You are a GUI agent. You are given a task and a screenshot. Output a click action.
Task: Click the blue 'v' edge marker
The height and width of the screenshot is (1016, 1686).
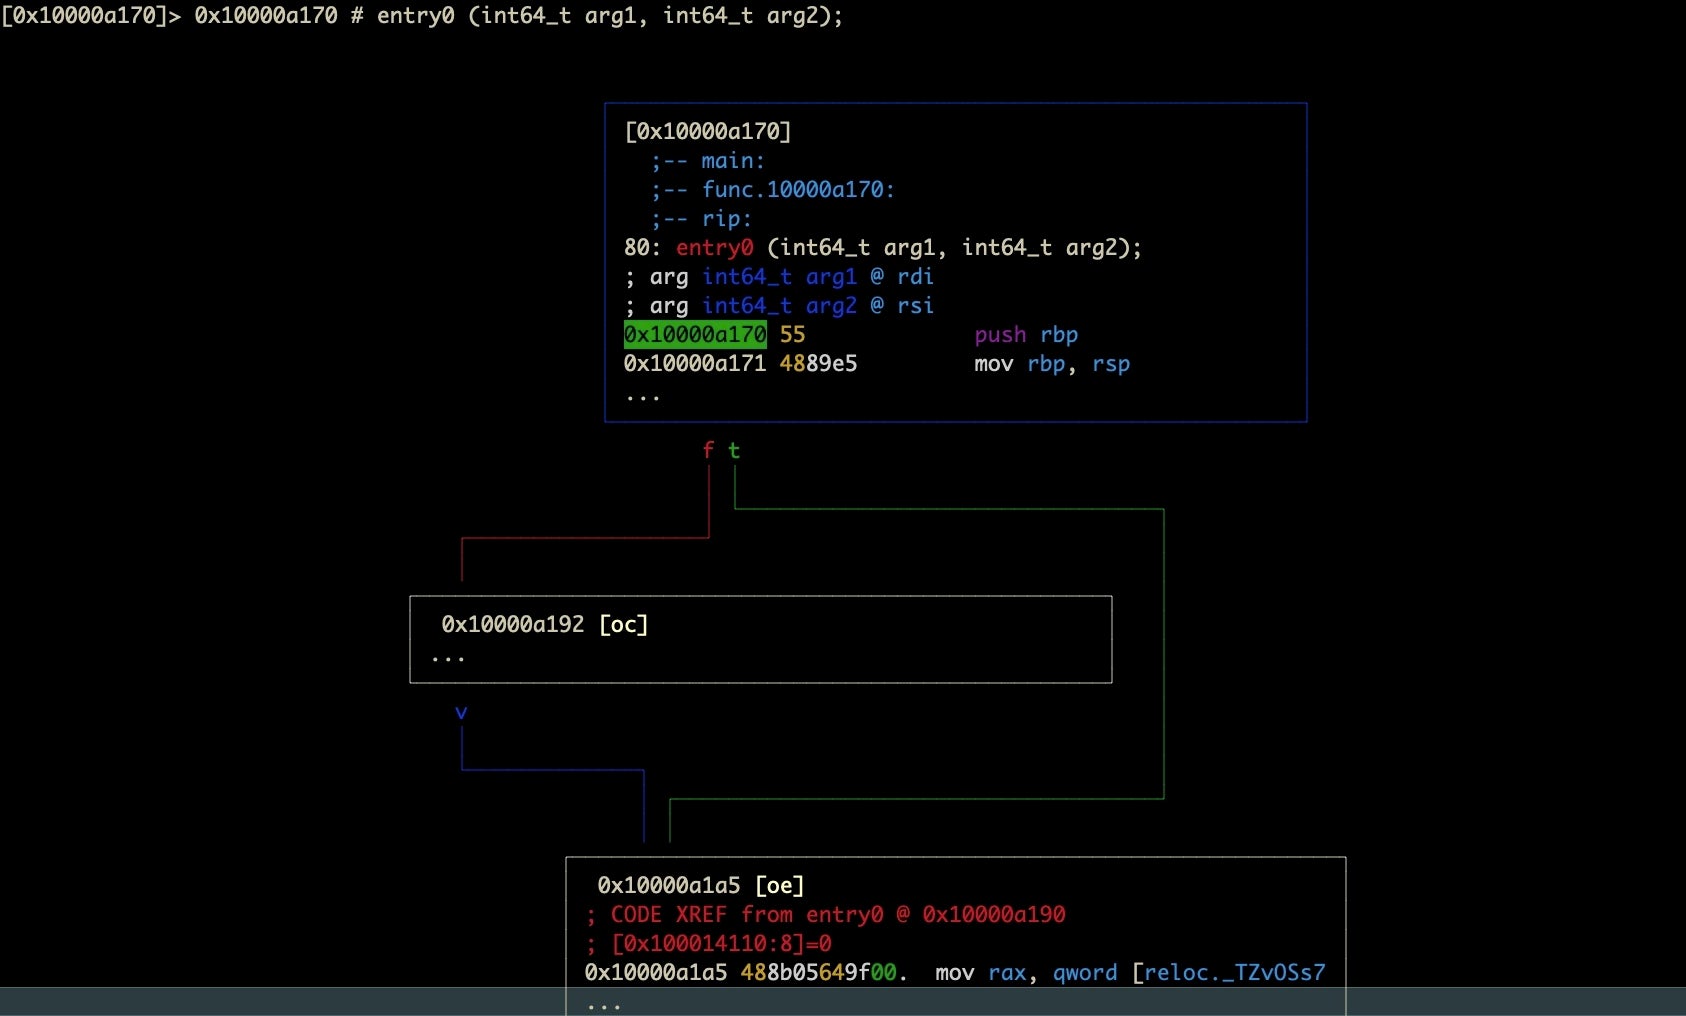461,713
